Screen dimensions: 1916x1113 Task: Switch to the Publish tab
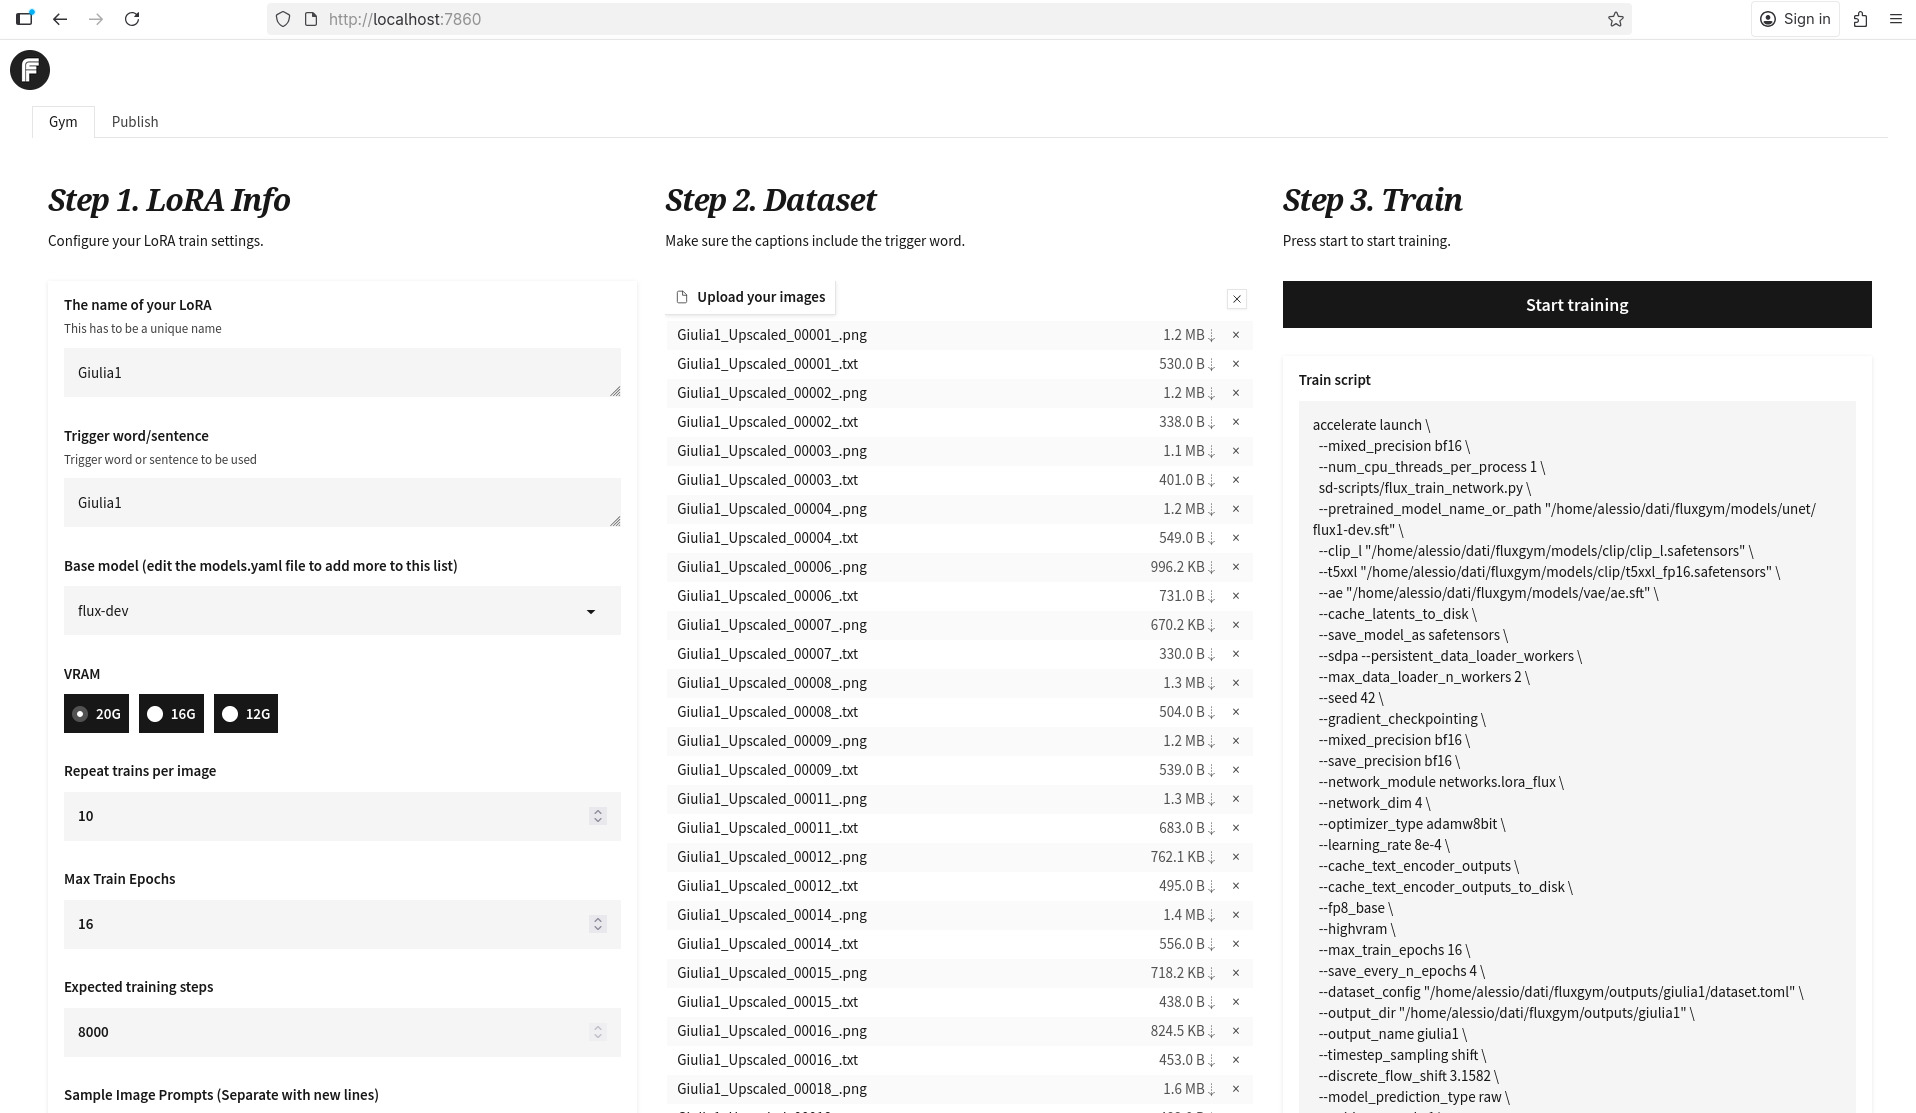click(x=135, y=122)
